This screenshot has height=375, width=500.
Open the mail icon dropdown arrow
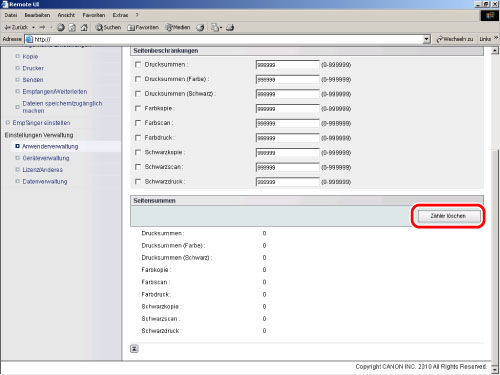221,28
